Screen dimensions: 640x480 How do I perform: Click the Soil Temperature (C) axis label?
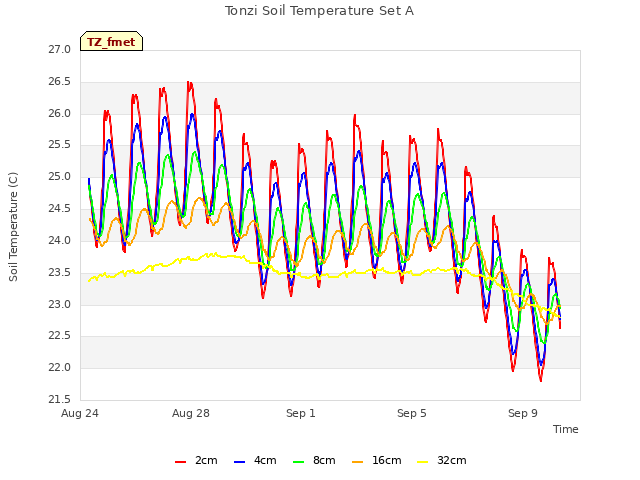tap(13, 227)
